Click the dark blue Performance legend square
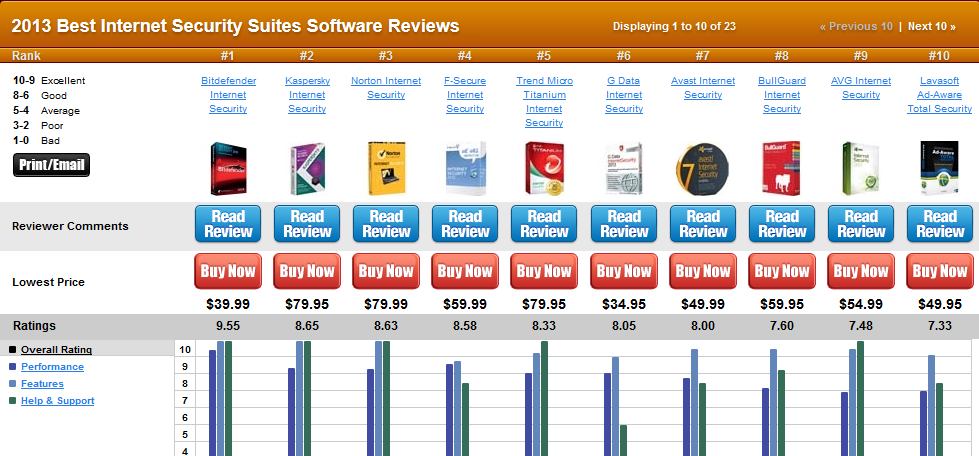The image size is (979, 456). (12, 367)
